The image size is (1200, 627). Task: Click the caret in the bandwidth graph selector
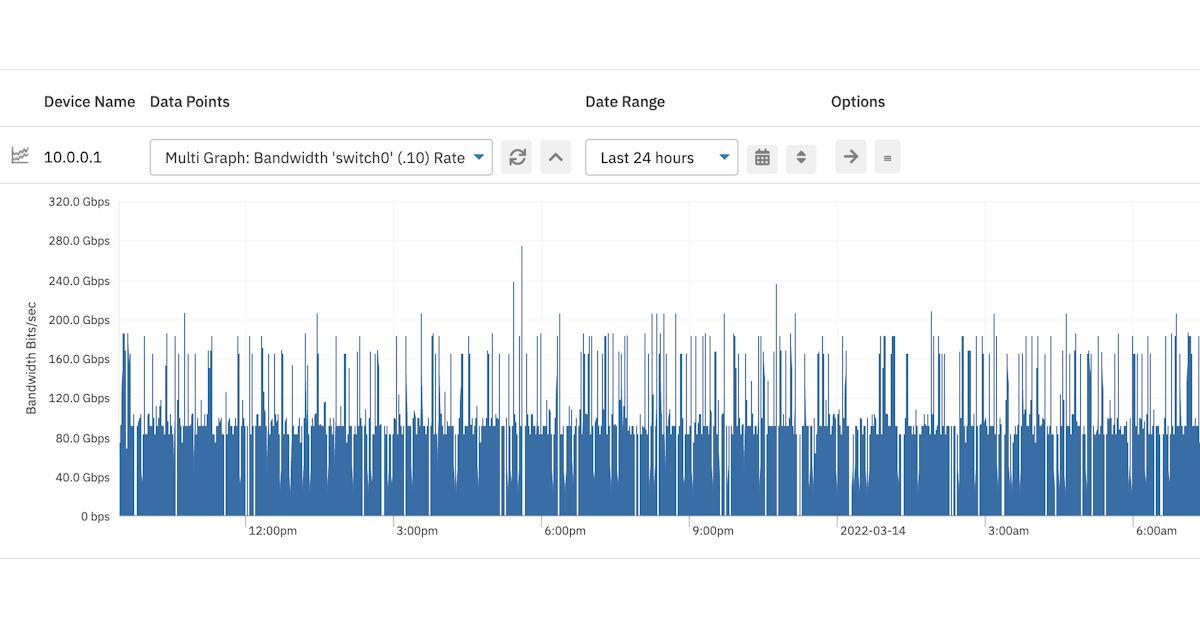coord(479,157)
